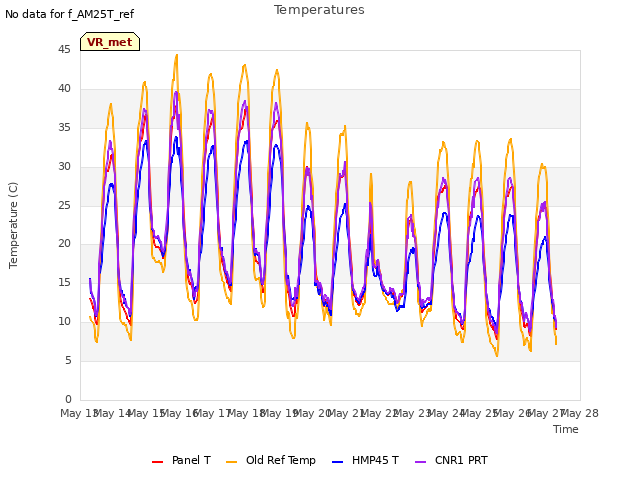This screenshot has height=480, width=640.
Task: Click the red Panel T legend swatch
Action: (157, 462)
